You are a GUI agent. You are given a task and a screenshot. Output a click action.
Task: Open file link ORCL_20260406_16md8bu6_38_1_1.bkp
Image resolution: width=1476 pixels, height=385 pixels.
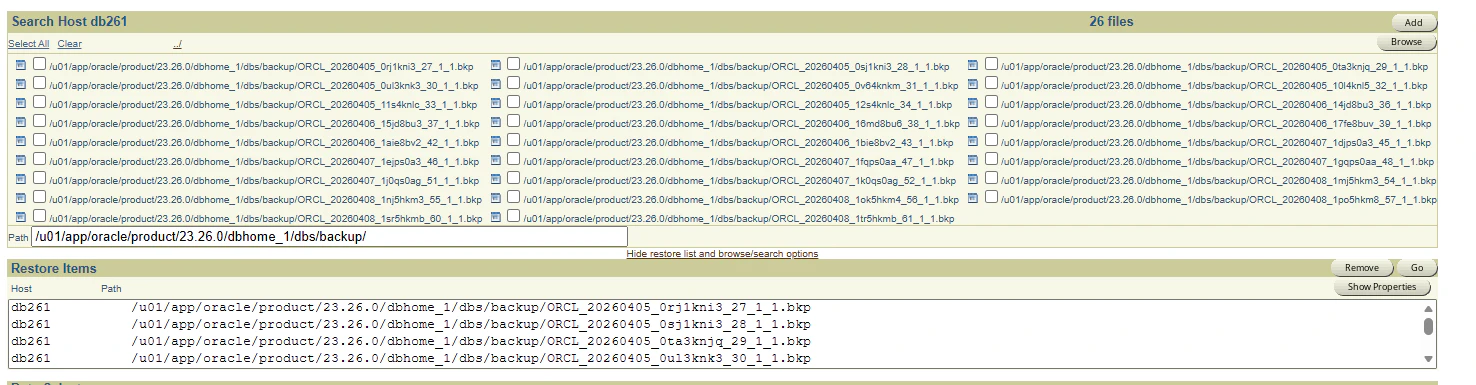tap(741, 123)
